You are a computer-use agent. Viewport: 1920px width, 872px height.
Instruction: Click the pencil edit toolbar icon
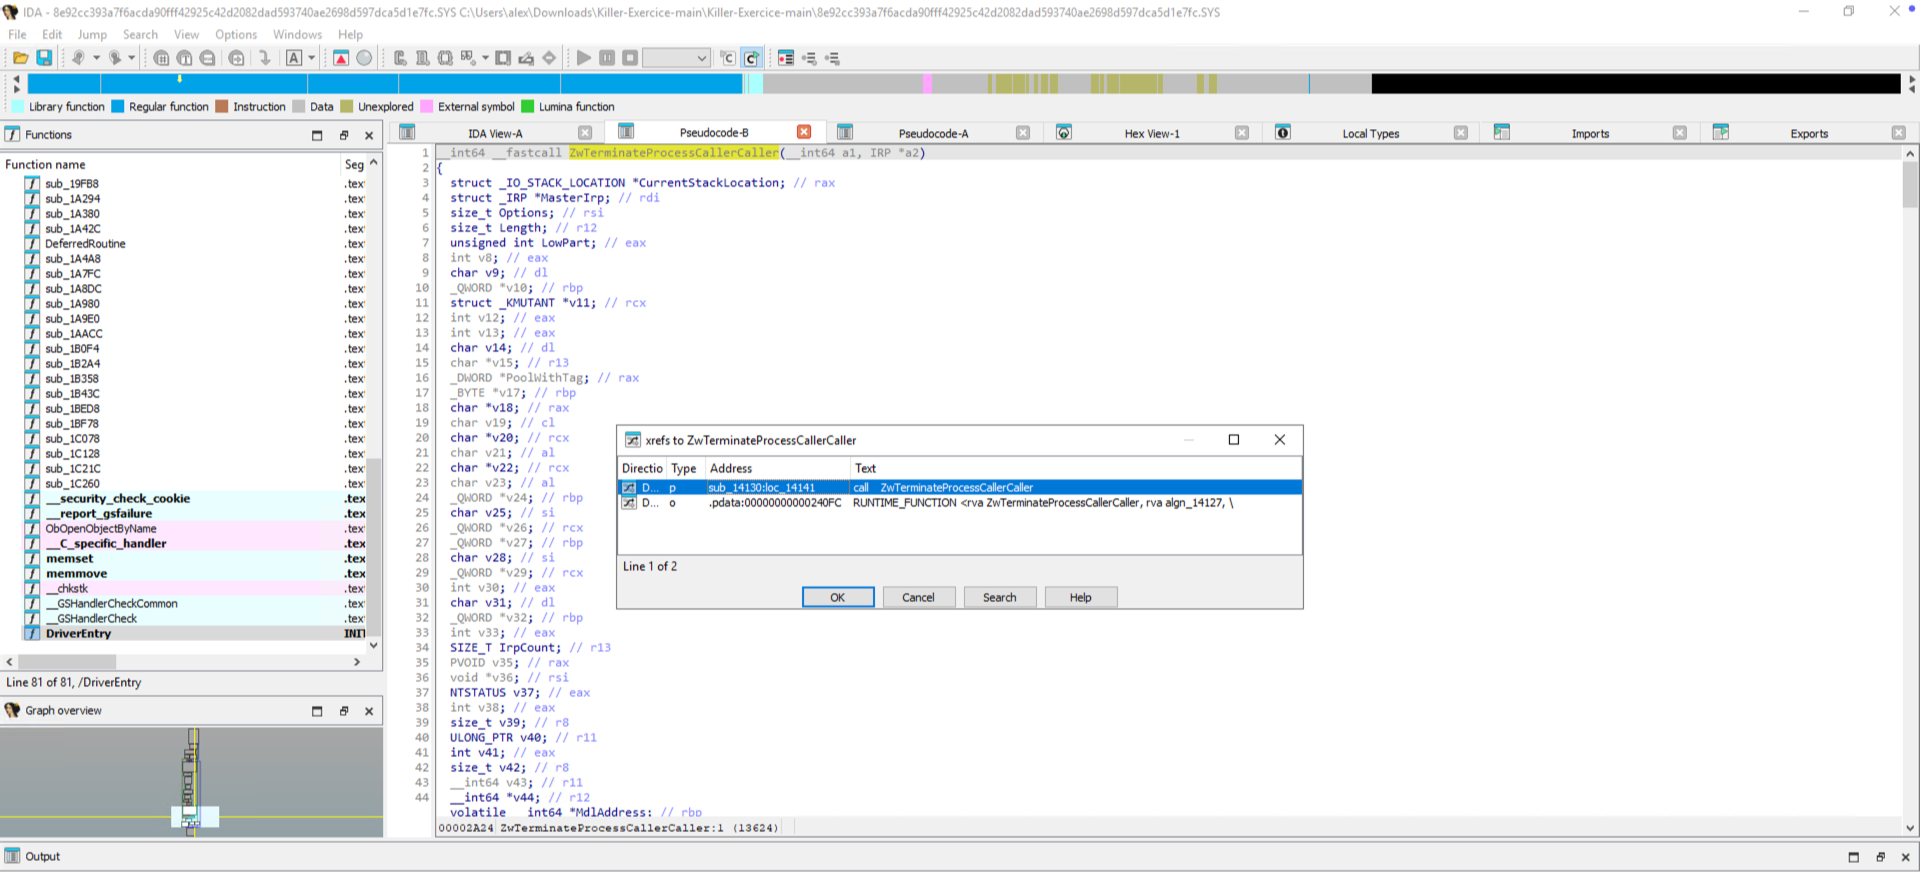526,58
